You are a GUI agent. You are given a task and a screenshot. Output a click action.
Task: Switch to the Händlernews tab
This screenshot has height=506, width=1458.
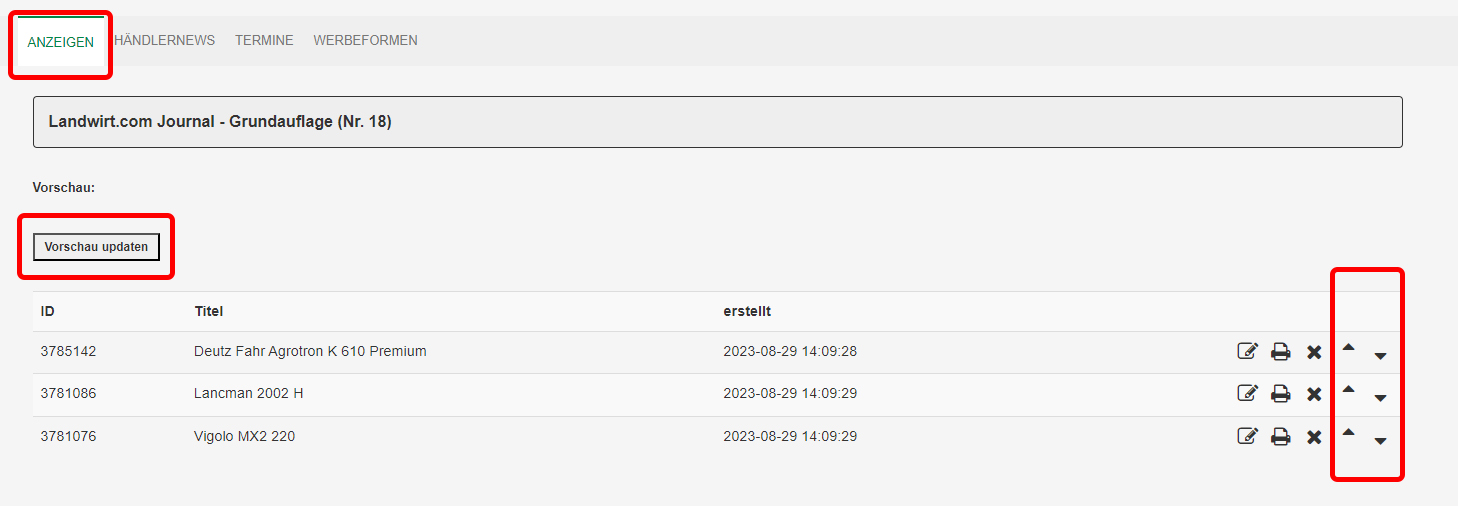point(164,41)
